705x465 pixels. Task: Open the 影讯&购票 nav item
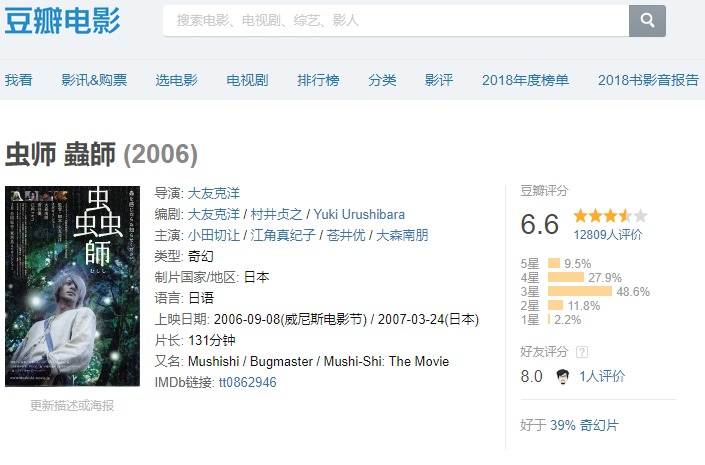[x=94, y=80]
